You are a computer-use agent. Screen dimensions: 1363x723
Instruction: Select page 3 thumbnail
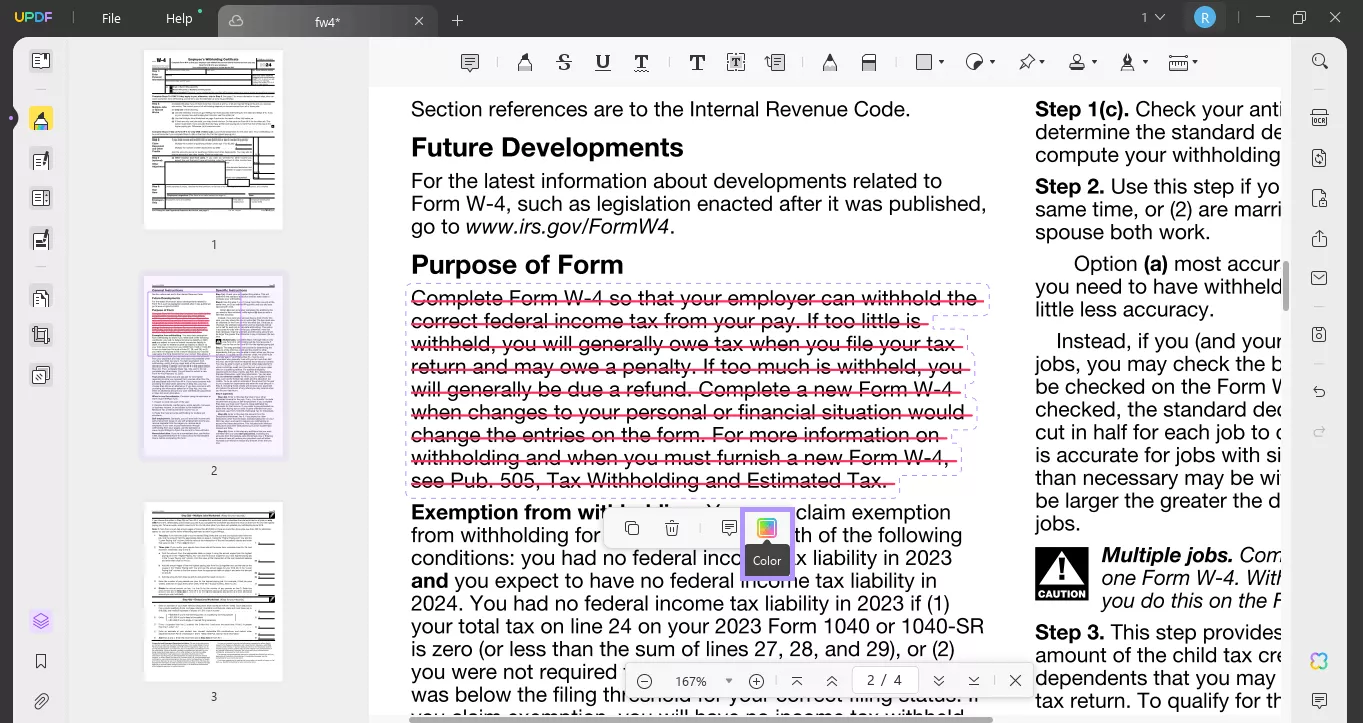[213, 591]
